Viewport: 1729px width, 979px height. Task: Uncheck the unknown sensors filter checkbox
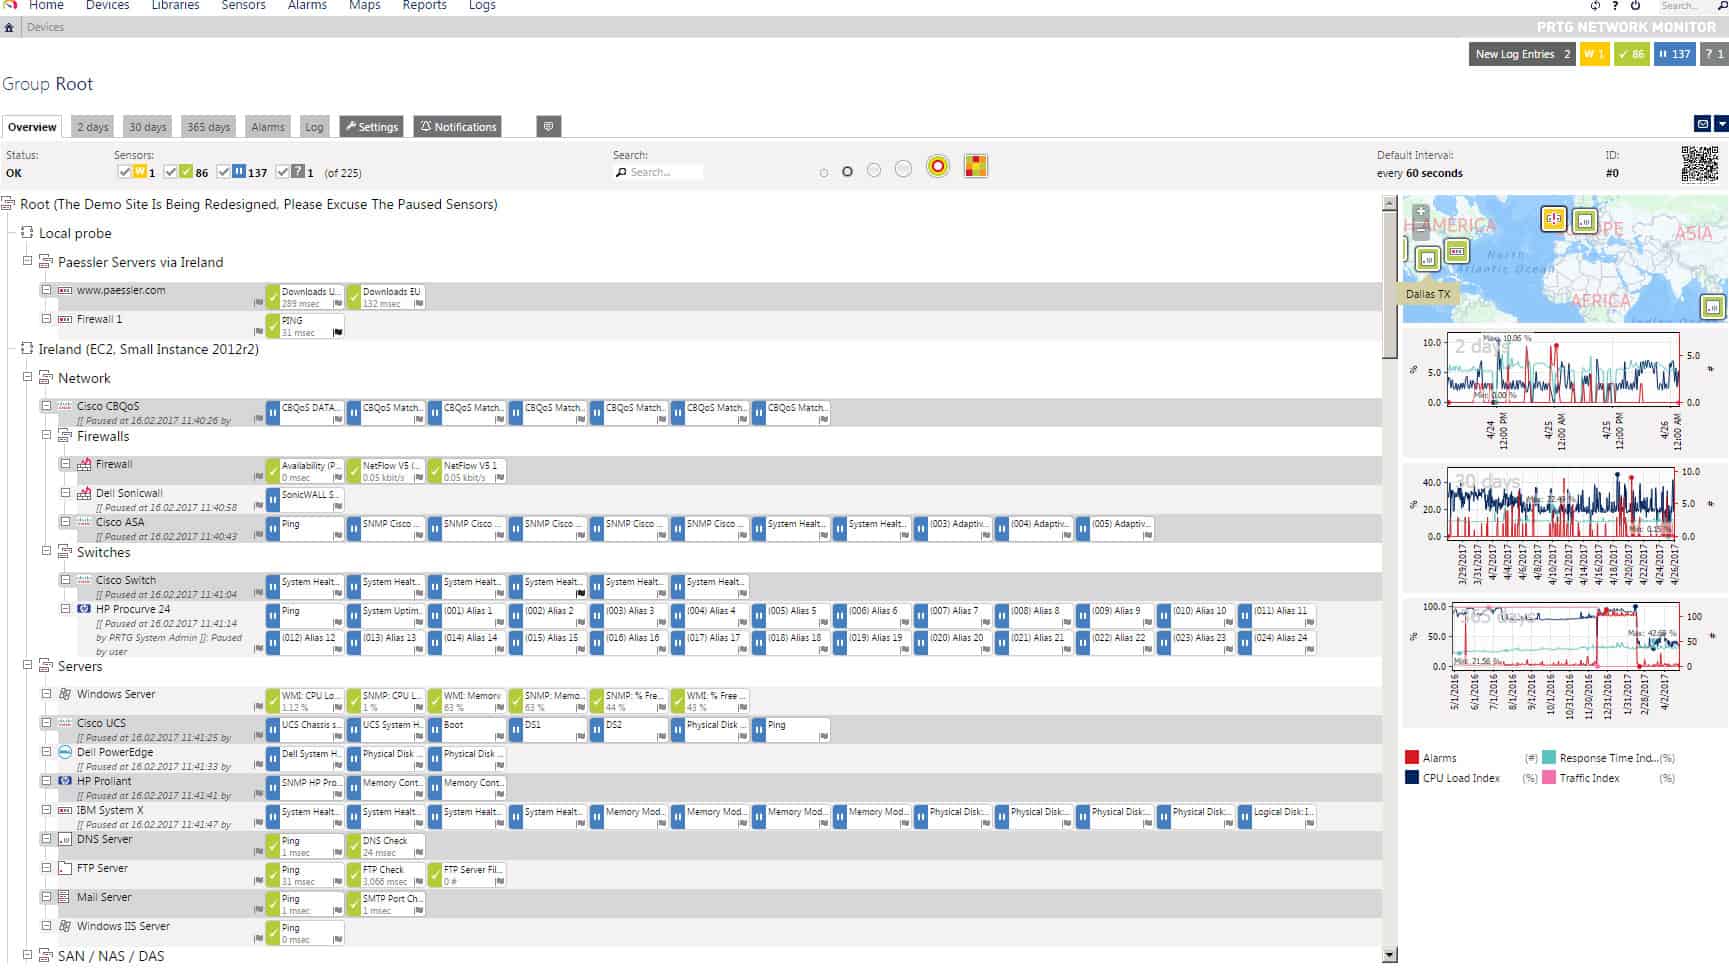click(283, 171)
